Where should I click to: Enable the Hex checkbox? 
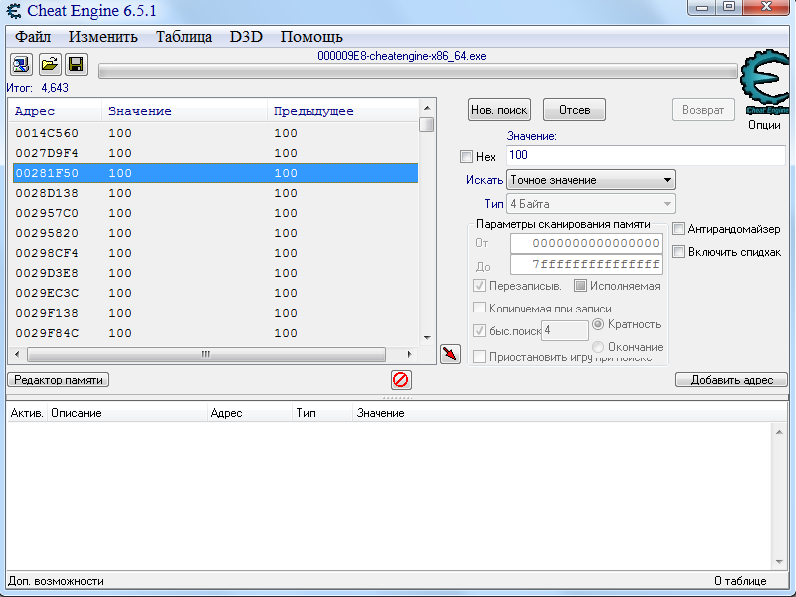(466, 157)
